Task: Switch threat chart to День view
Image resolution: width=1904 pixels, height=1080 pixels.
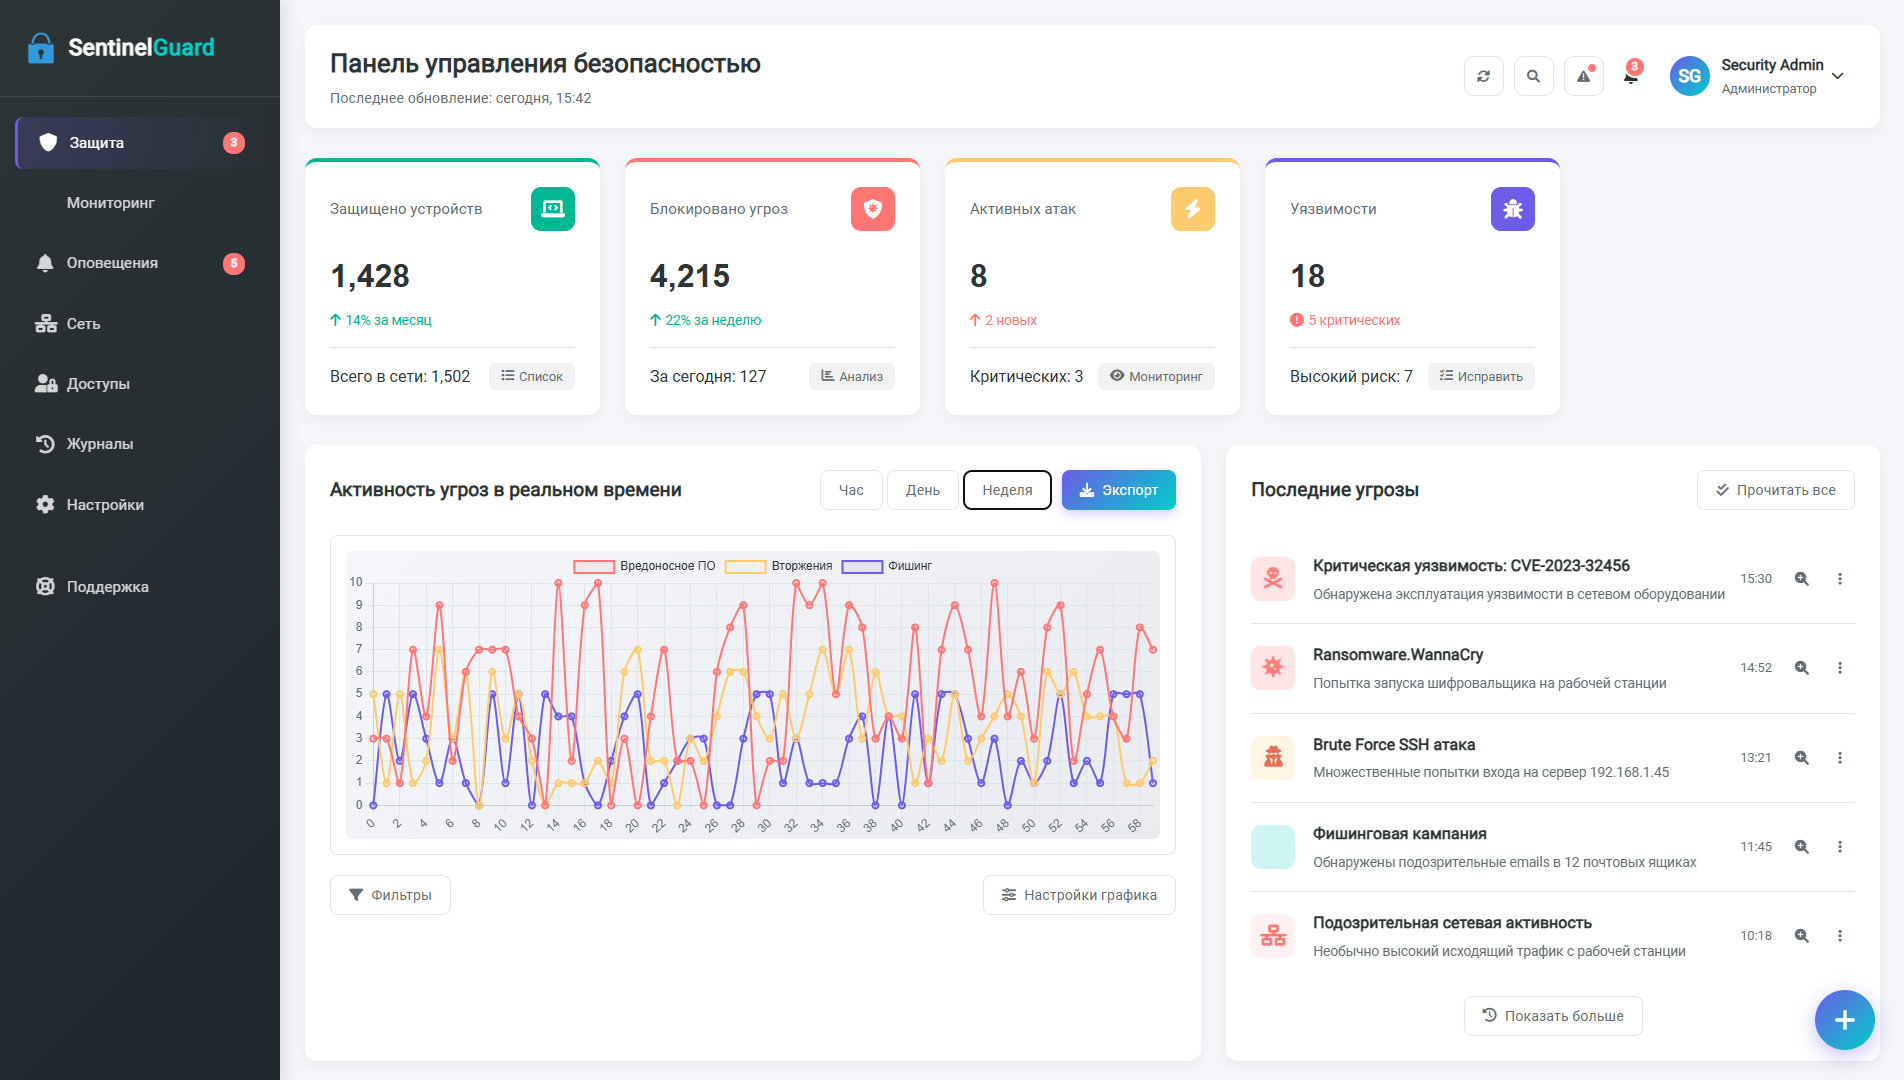Action: point(922,490)
